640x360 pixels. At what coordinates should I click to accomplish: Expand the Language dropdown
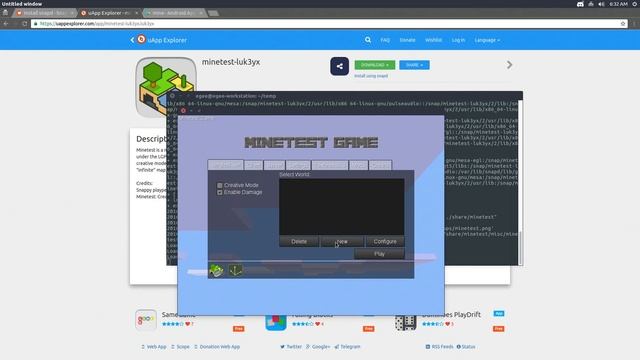[x=487, y=40]
